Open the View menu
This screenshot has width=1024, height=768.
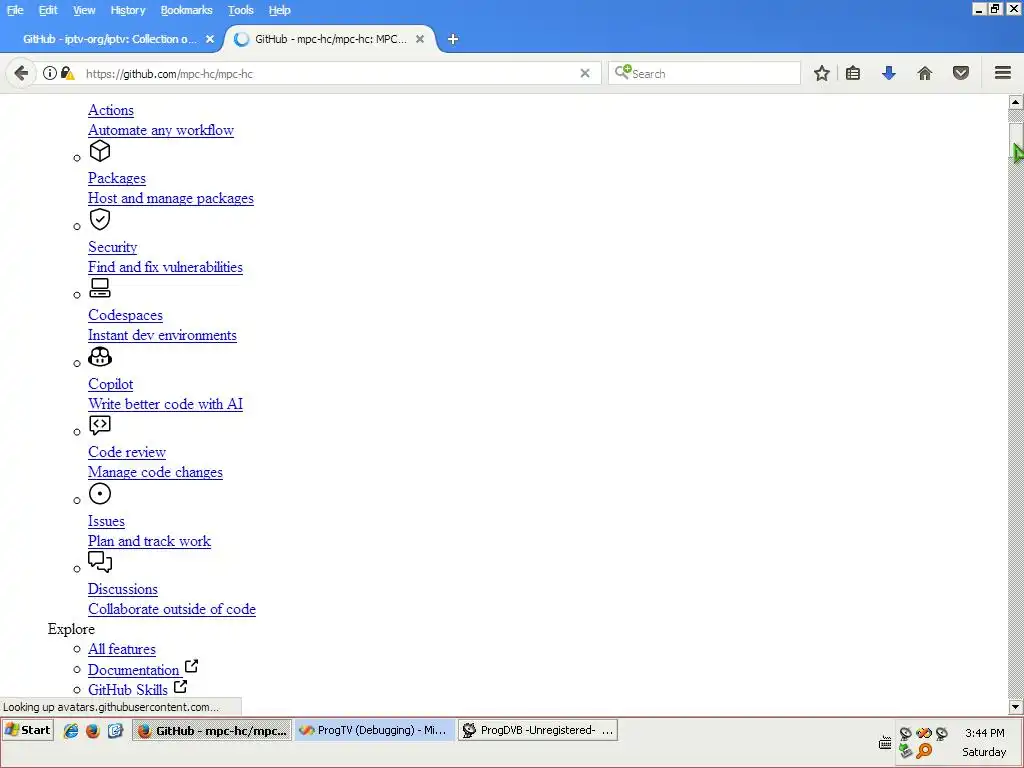pyautogui.click(x=84, y=10)
